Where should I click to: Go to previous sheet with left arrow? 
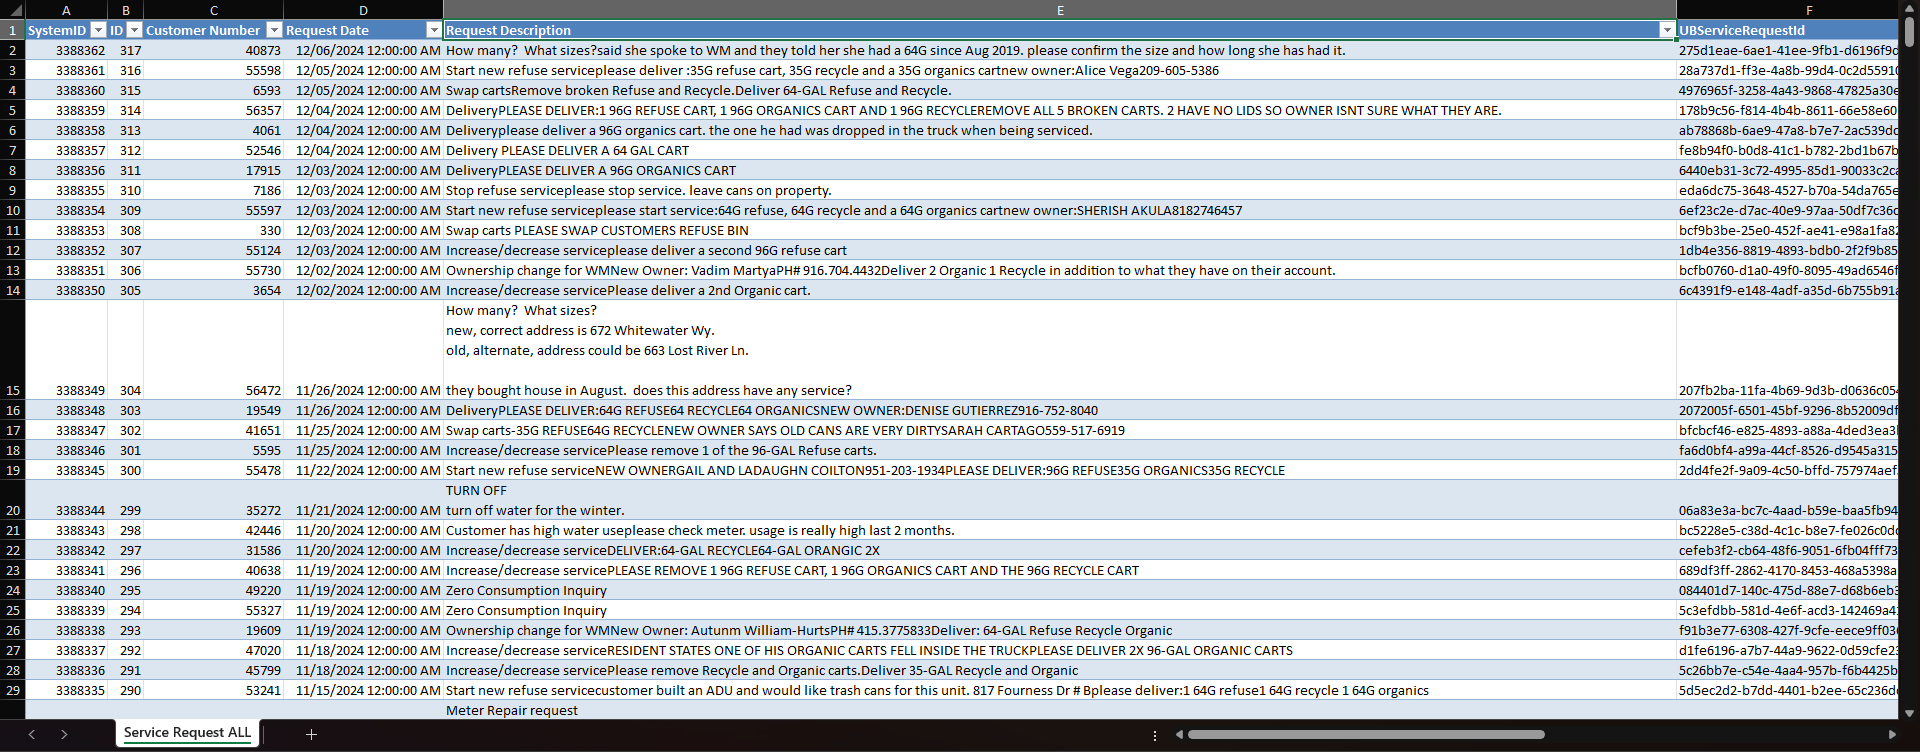pos(32,734)
